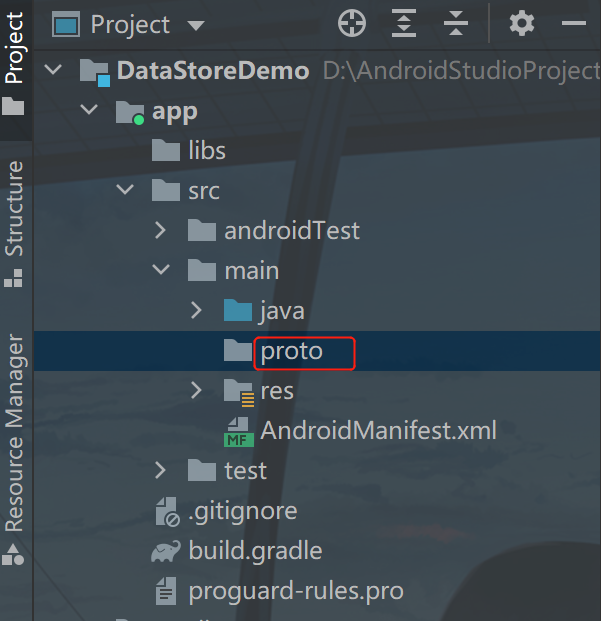601x621 pixels.
Task: Expand the androidTest folder chevron
Action: pos(160,230)
